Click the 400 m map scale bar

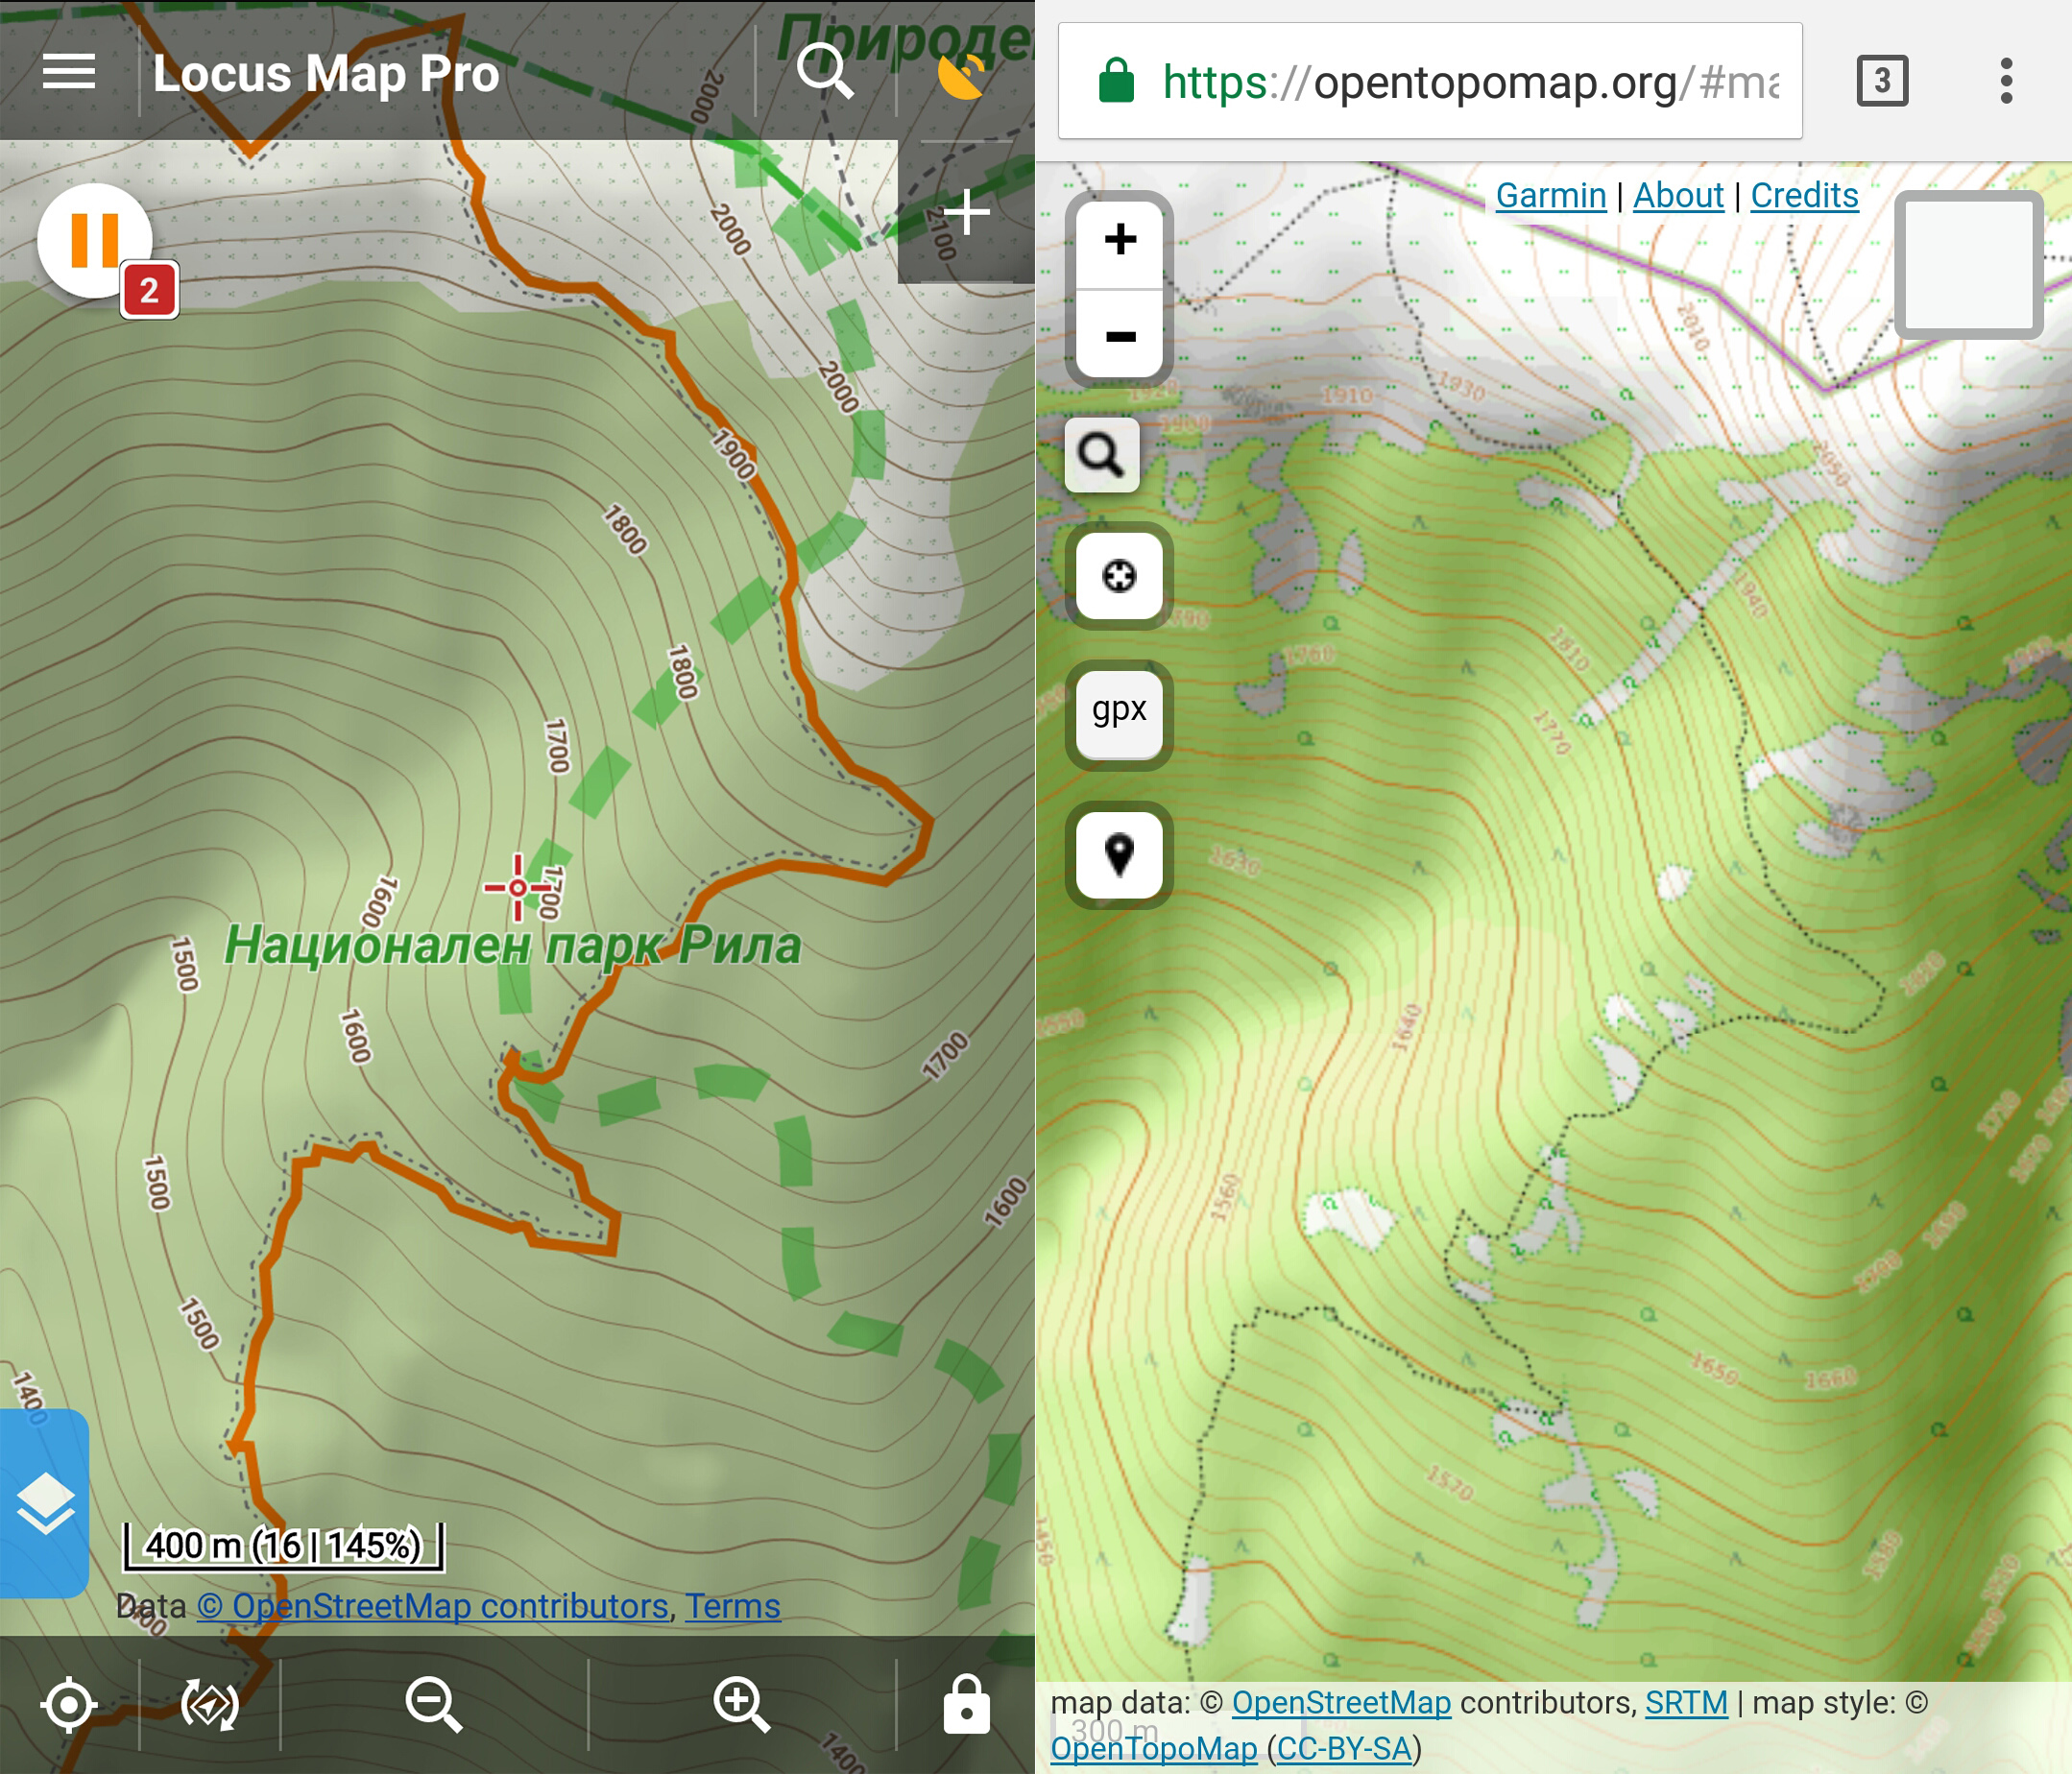[x=284, y=1545]
